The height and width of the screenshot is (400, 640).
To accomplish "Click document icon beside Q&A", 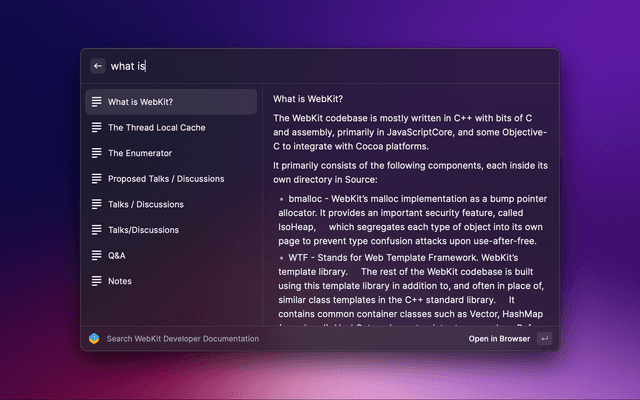I will (96, 255).
